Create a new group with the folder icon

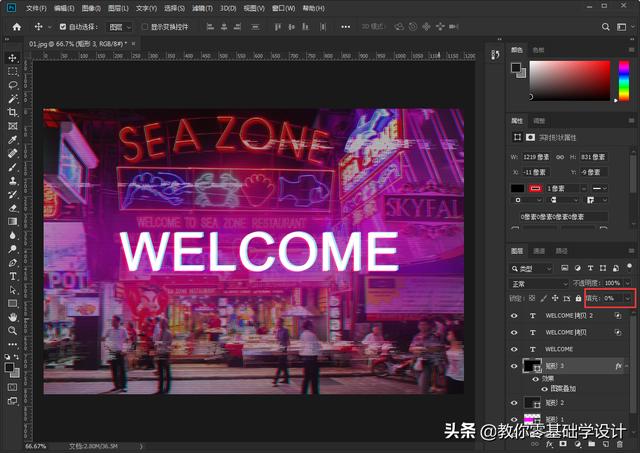[x=592, y=444]
